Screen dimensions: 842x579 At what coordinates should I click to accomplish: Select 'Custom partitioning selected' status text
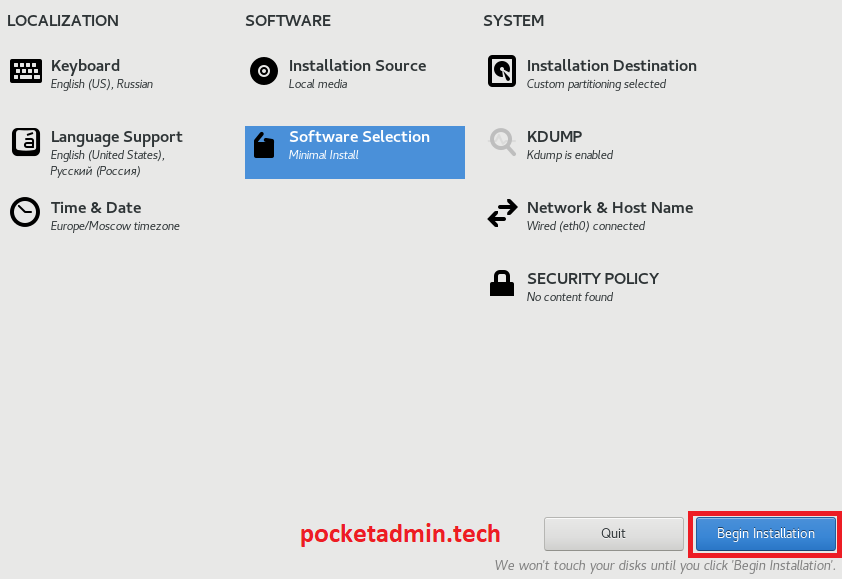596,85
